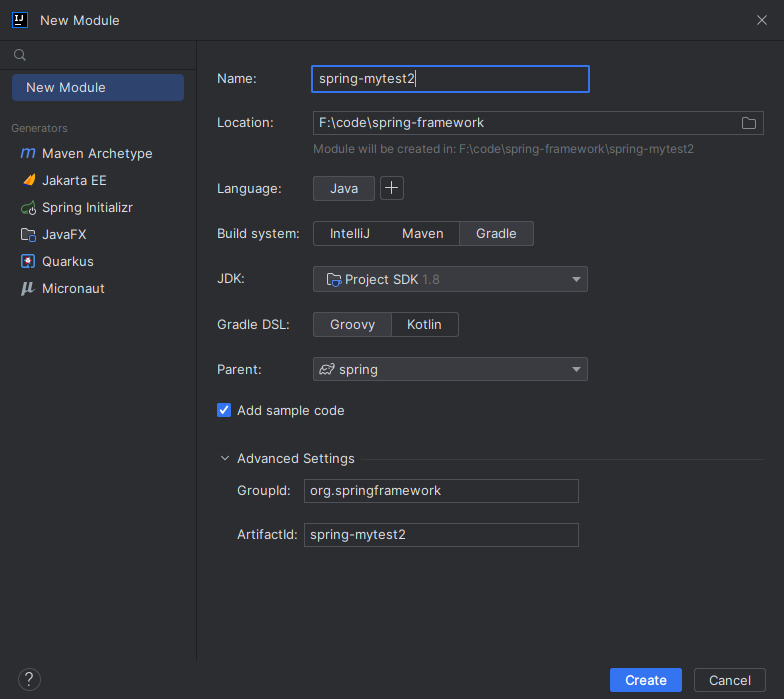Click the 'Project SDK 1.8' text
This screenshot has width=784, height=699.
pos(392,280)
